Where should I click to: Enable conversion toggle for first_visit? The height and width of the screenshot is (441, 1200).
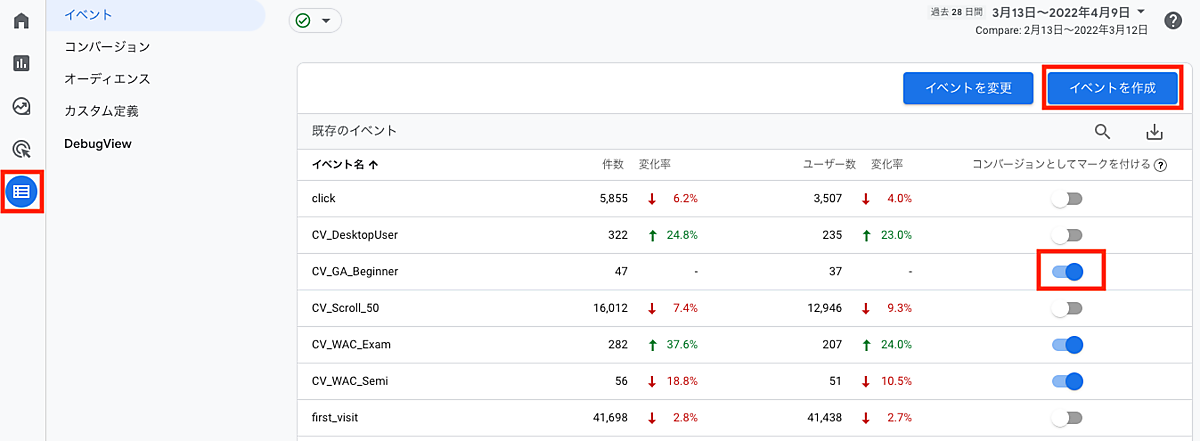[x=1067, y=418]
